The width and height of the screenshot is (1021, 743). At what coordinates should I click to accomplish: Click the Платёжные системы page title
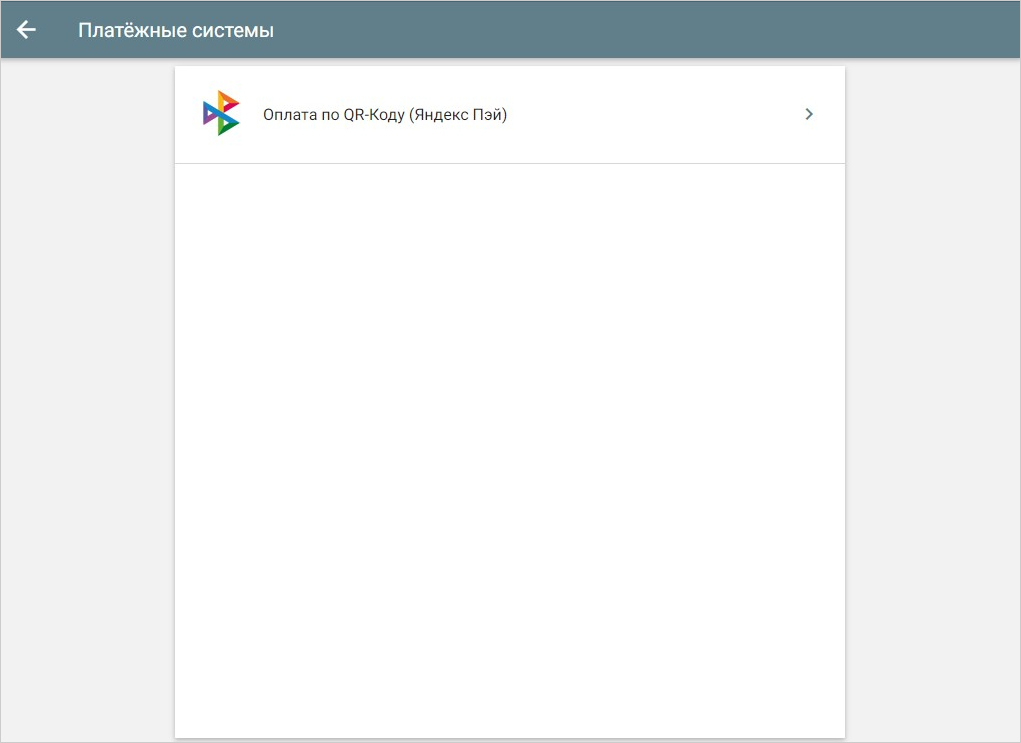coord(176,30)
